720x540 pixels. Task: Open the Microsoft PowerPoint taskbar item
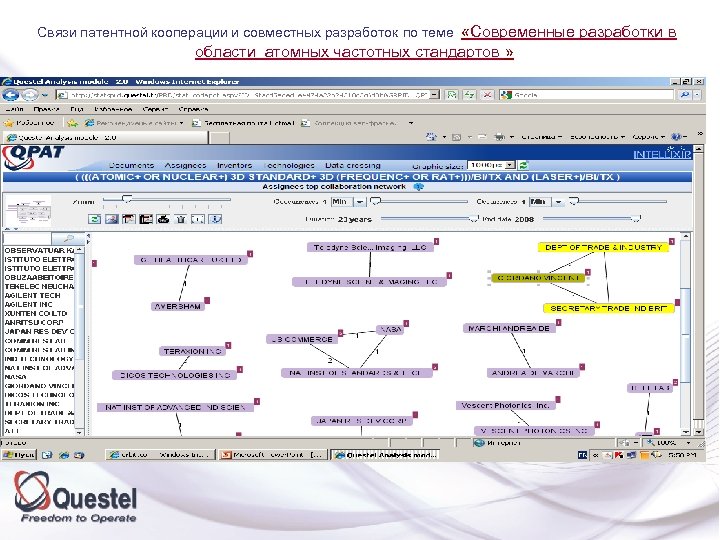click(x=273, y=455)
